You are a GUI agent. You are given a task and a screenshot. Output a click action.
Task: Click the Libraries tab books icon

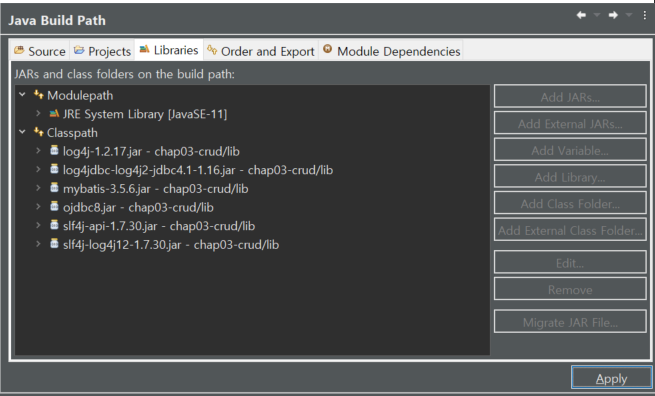coord(144,49)
